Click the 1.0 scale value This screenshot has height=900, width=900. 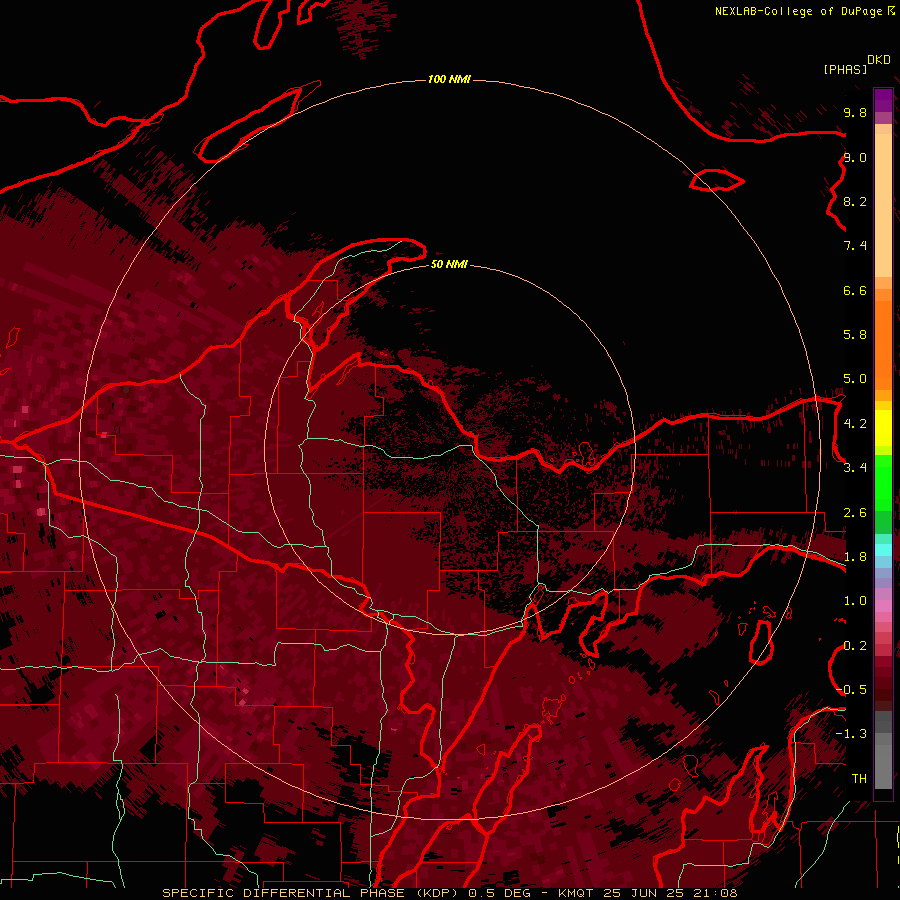(x=855, y=601)
